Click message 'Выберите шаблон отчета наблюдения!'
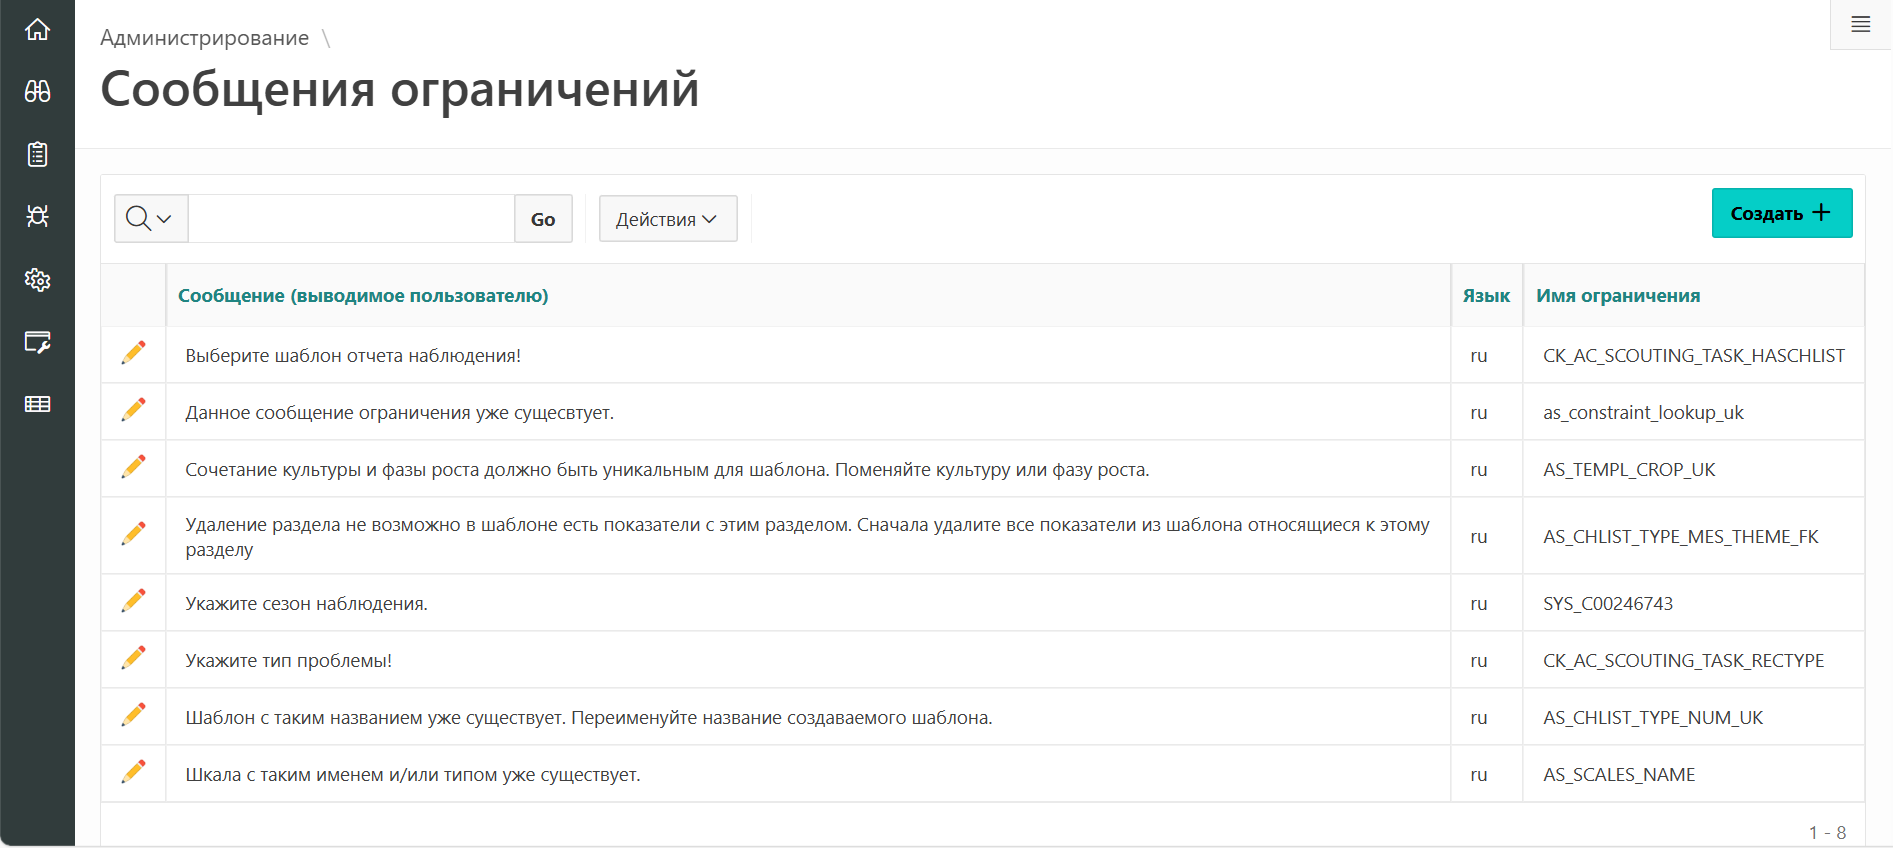This screenshot has height=848, width=1893. click(353, 356)
